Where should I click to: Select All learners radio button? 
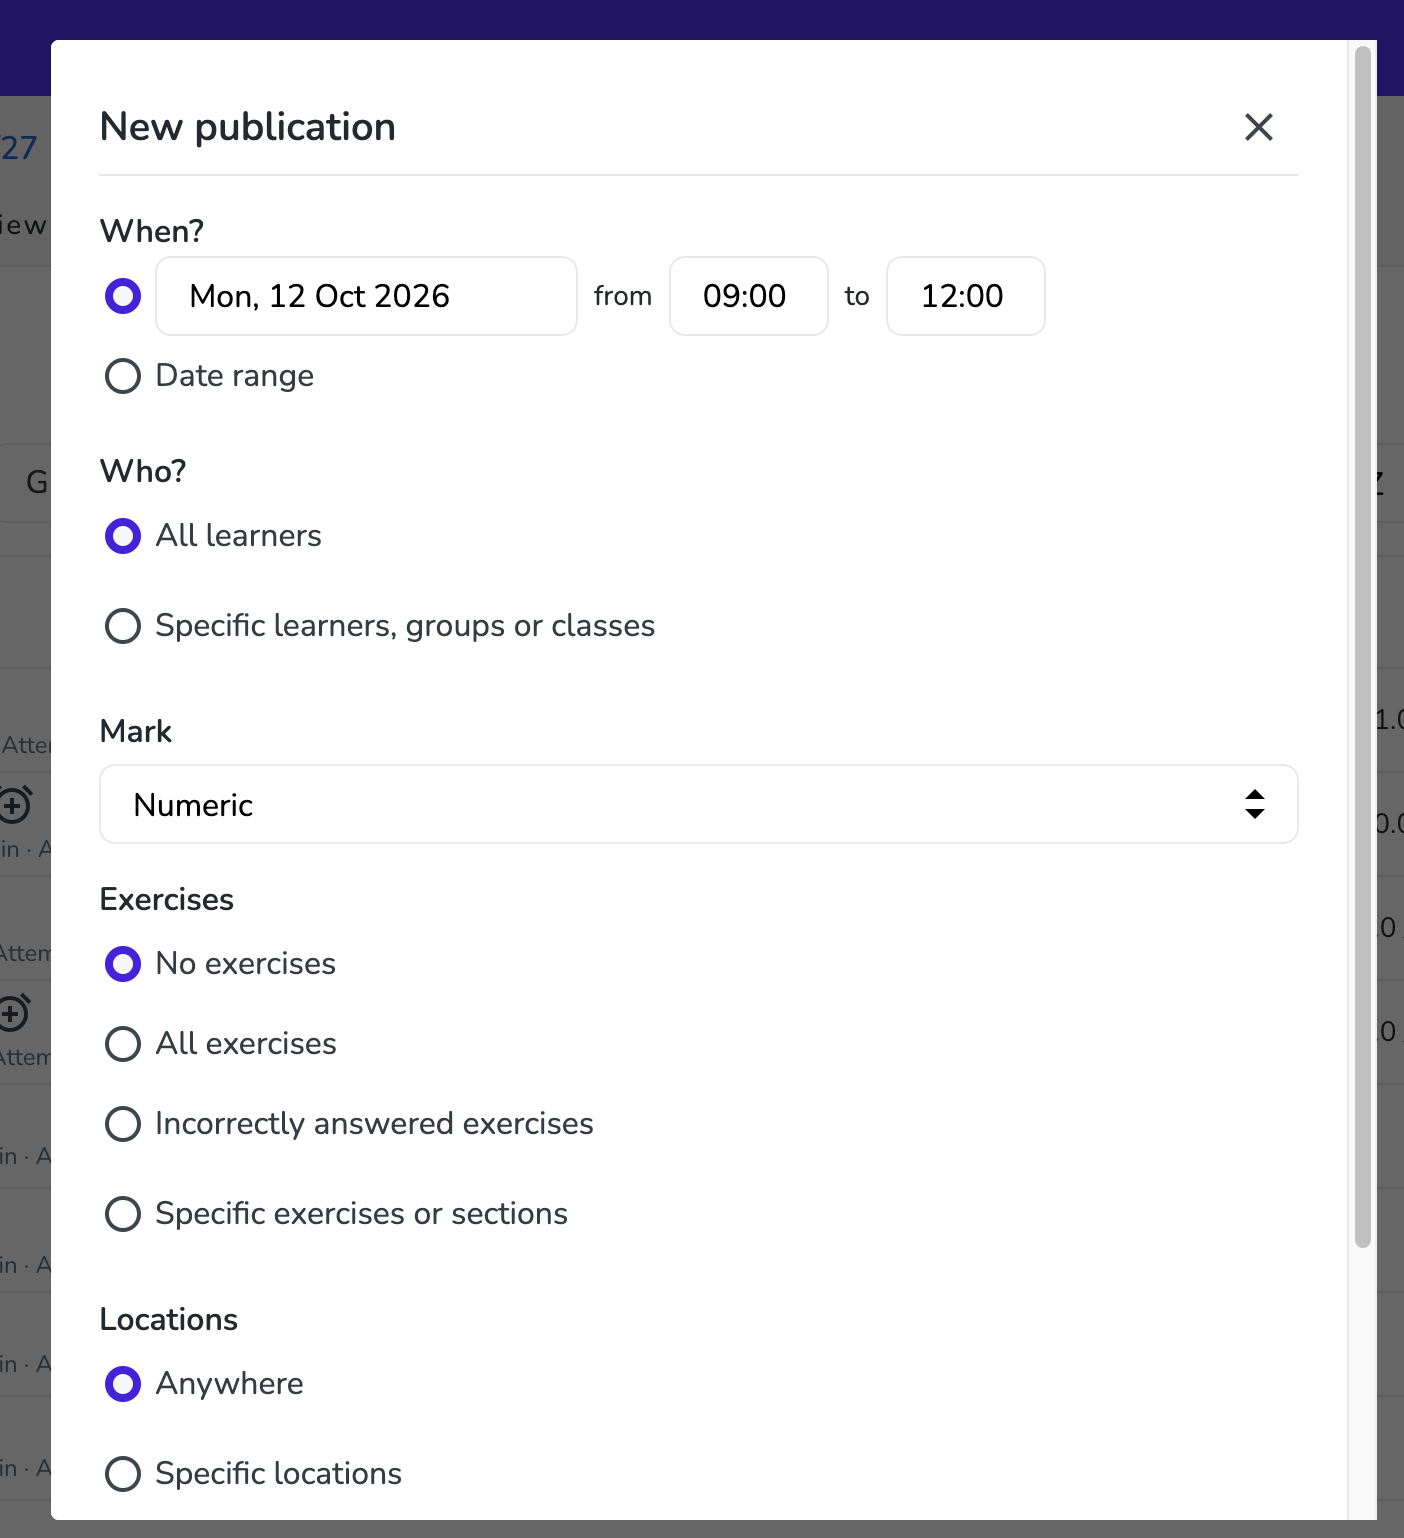click(x=123, y=536)
